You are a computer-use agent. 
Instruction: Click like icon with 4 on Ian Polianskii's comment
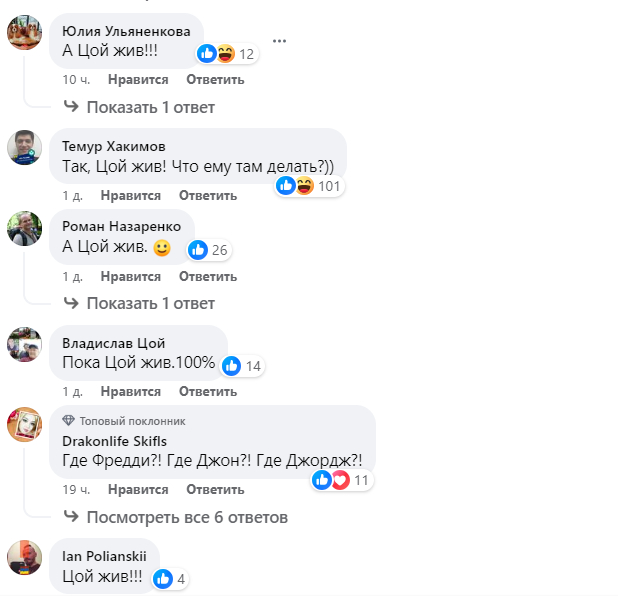[x=170, y=579]
